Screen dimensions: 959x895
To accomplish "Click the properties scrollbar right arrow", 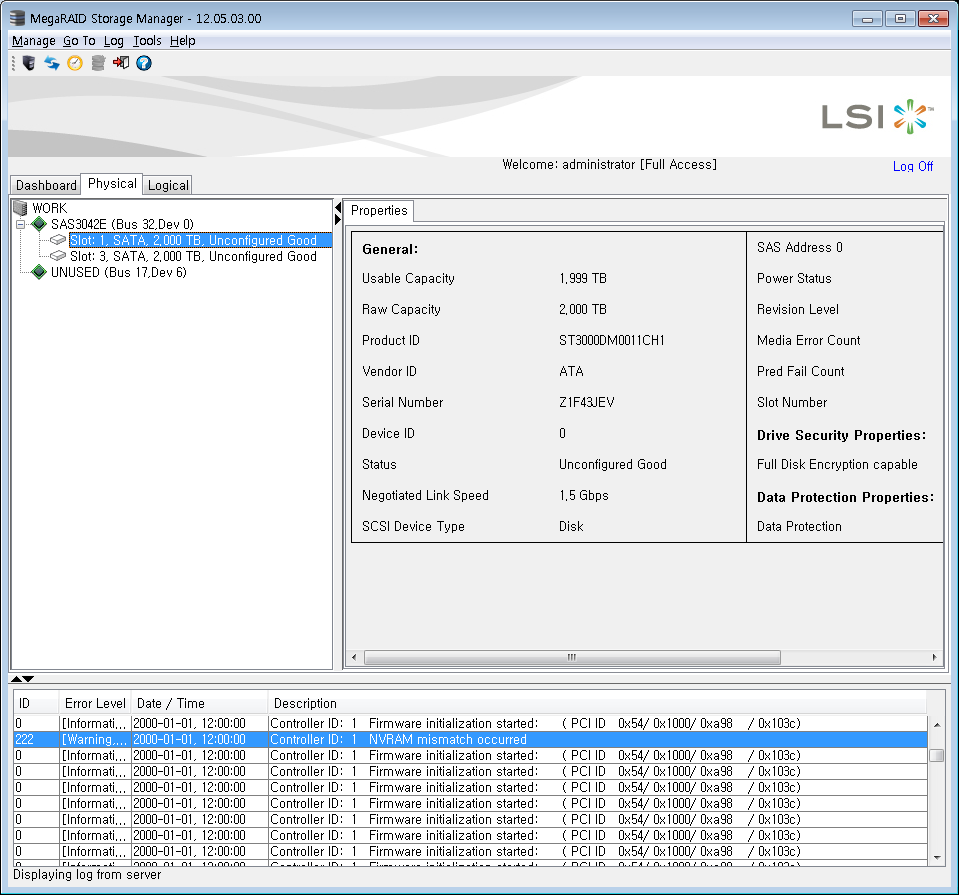I will [935, 657].
